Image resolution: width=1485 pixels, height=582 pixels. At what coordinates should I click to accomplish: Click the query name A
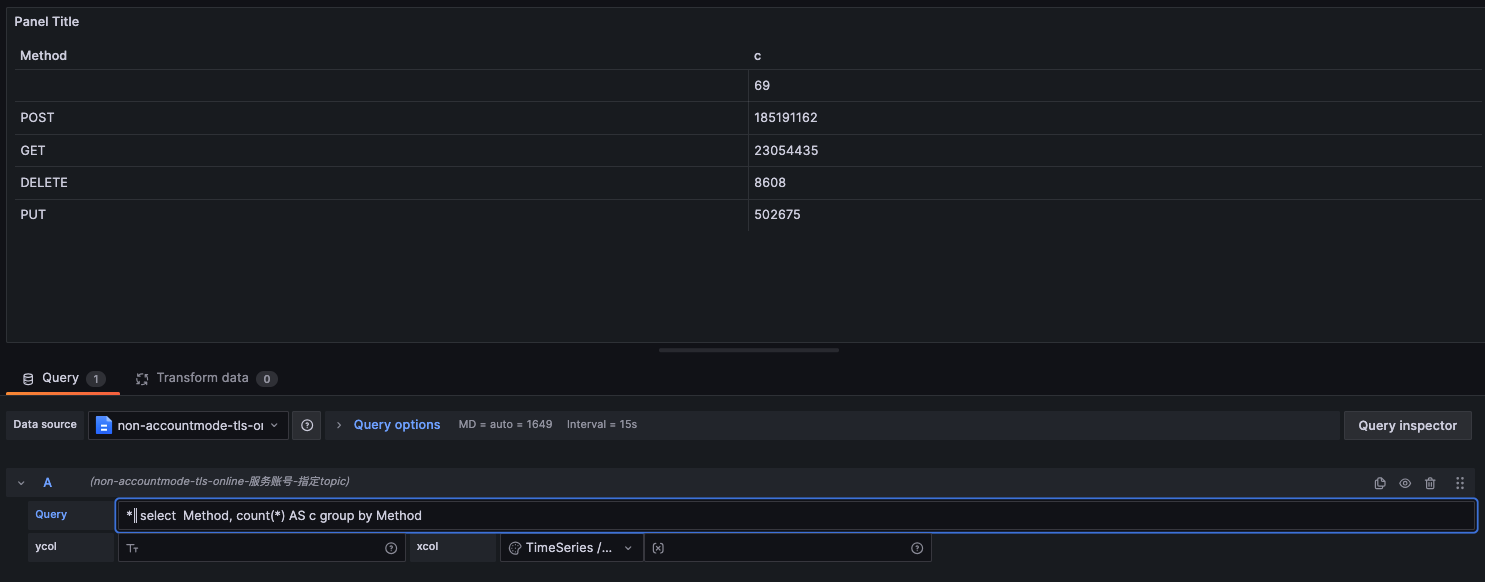pyautogui.click(x=47, y=482)
